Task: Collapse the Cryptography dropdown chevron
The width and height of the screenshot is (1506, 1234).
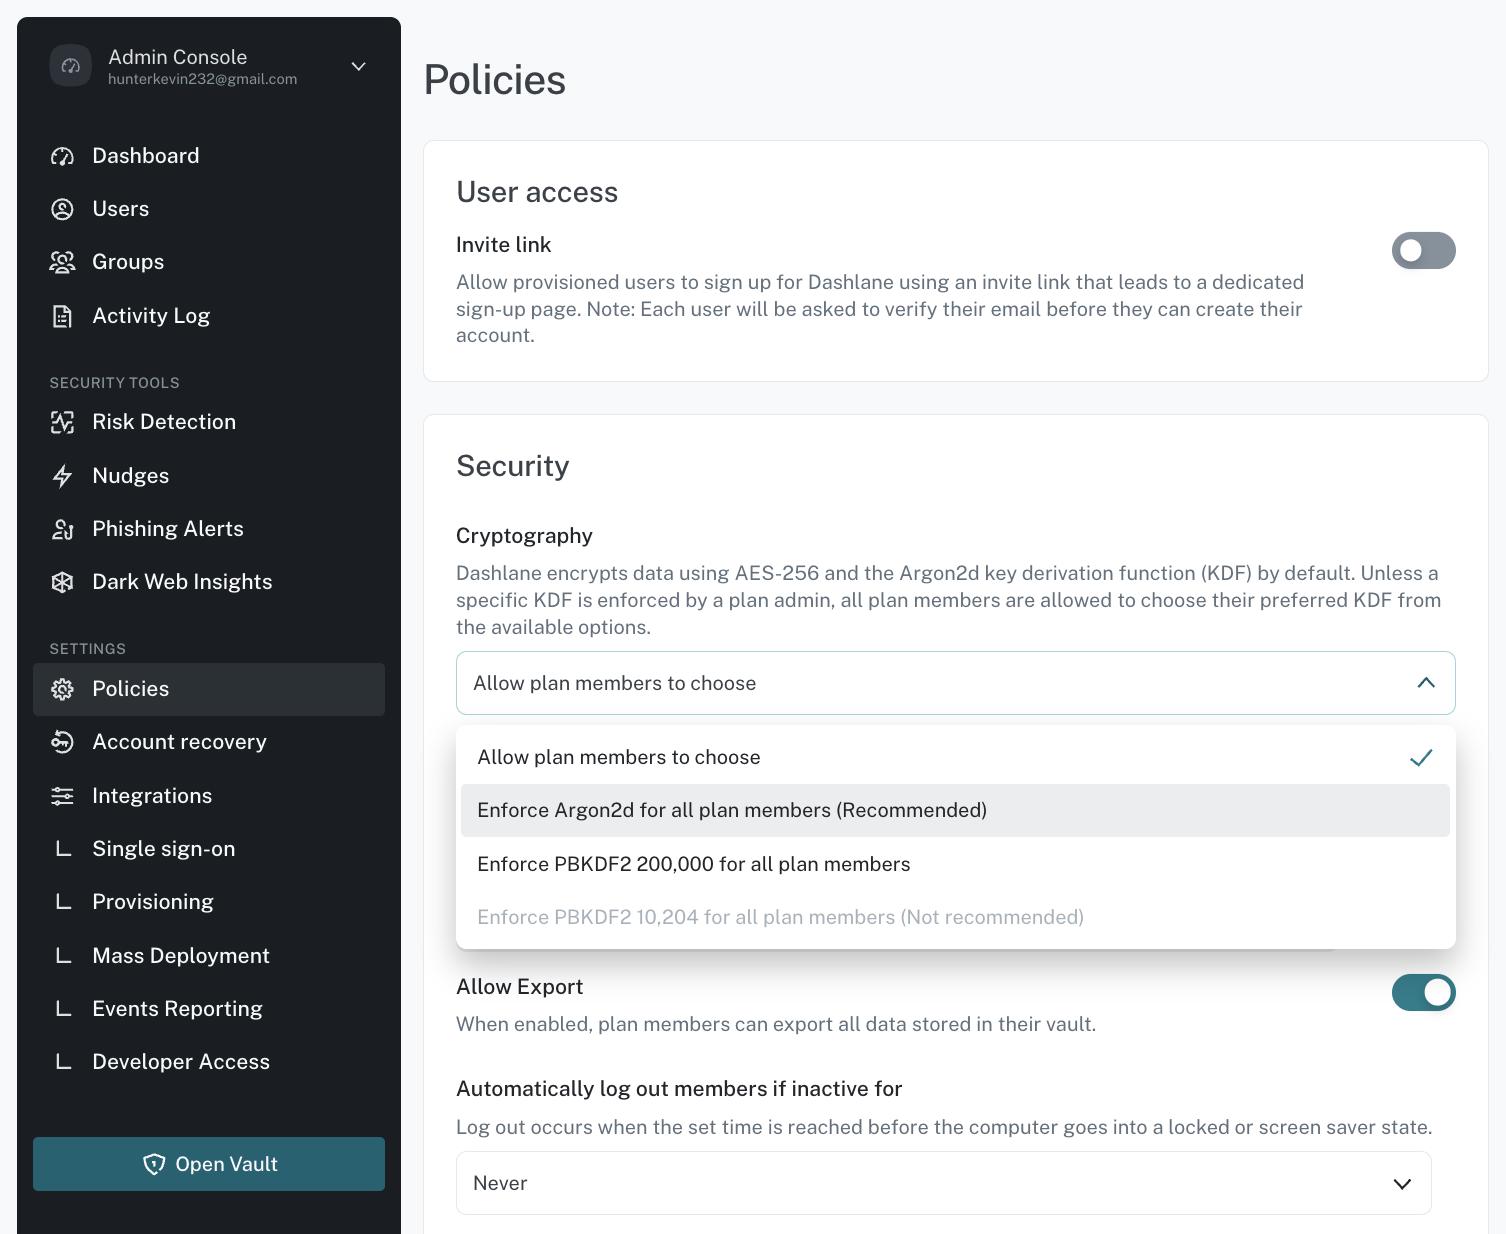Action: click(x=1426, y=683)
